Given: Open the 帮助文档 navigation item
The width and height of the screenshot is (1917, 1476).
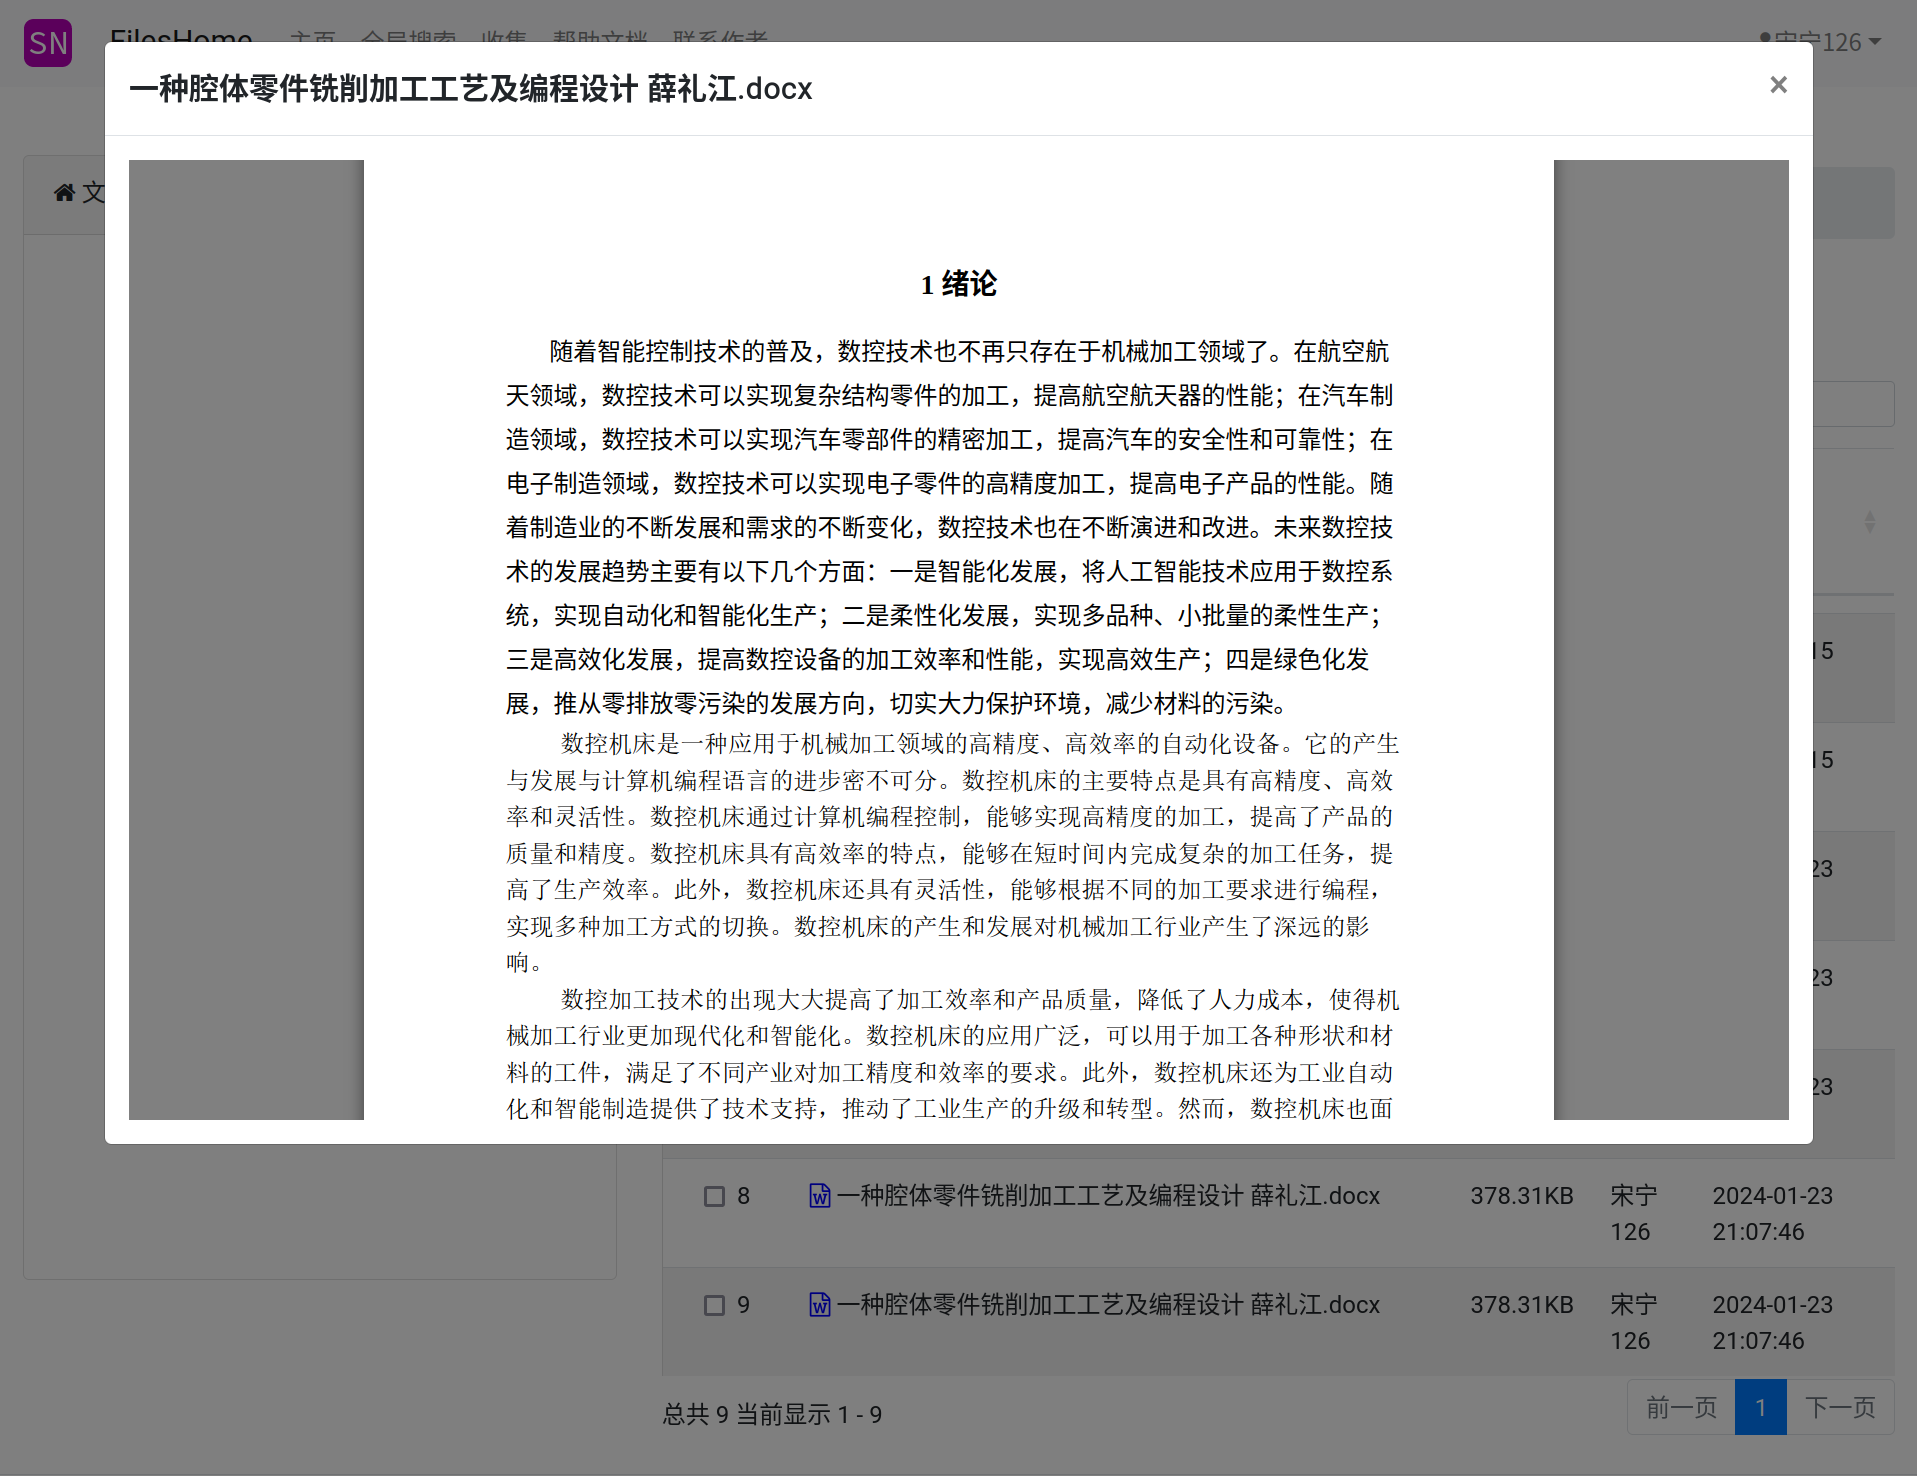Looking at the screenshot, I should pos(600,36).
